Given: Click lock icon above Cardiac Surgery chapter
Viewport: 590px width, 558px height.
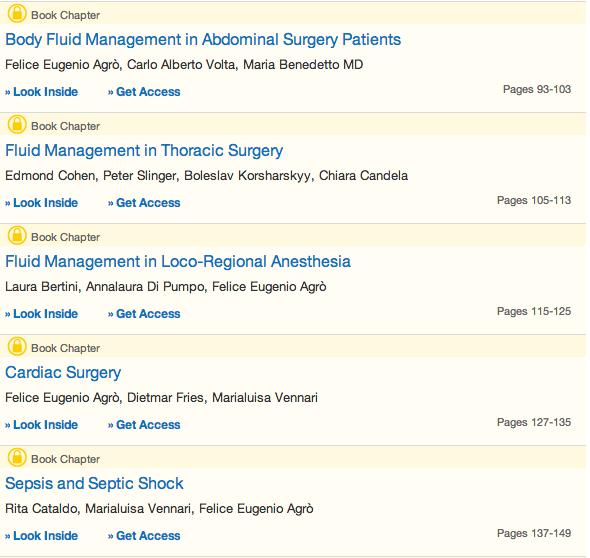Looking at the screenshot, I should (x=17, y=347).
